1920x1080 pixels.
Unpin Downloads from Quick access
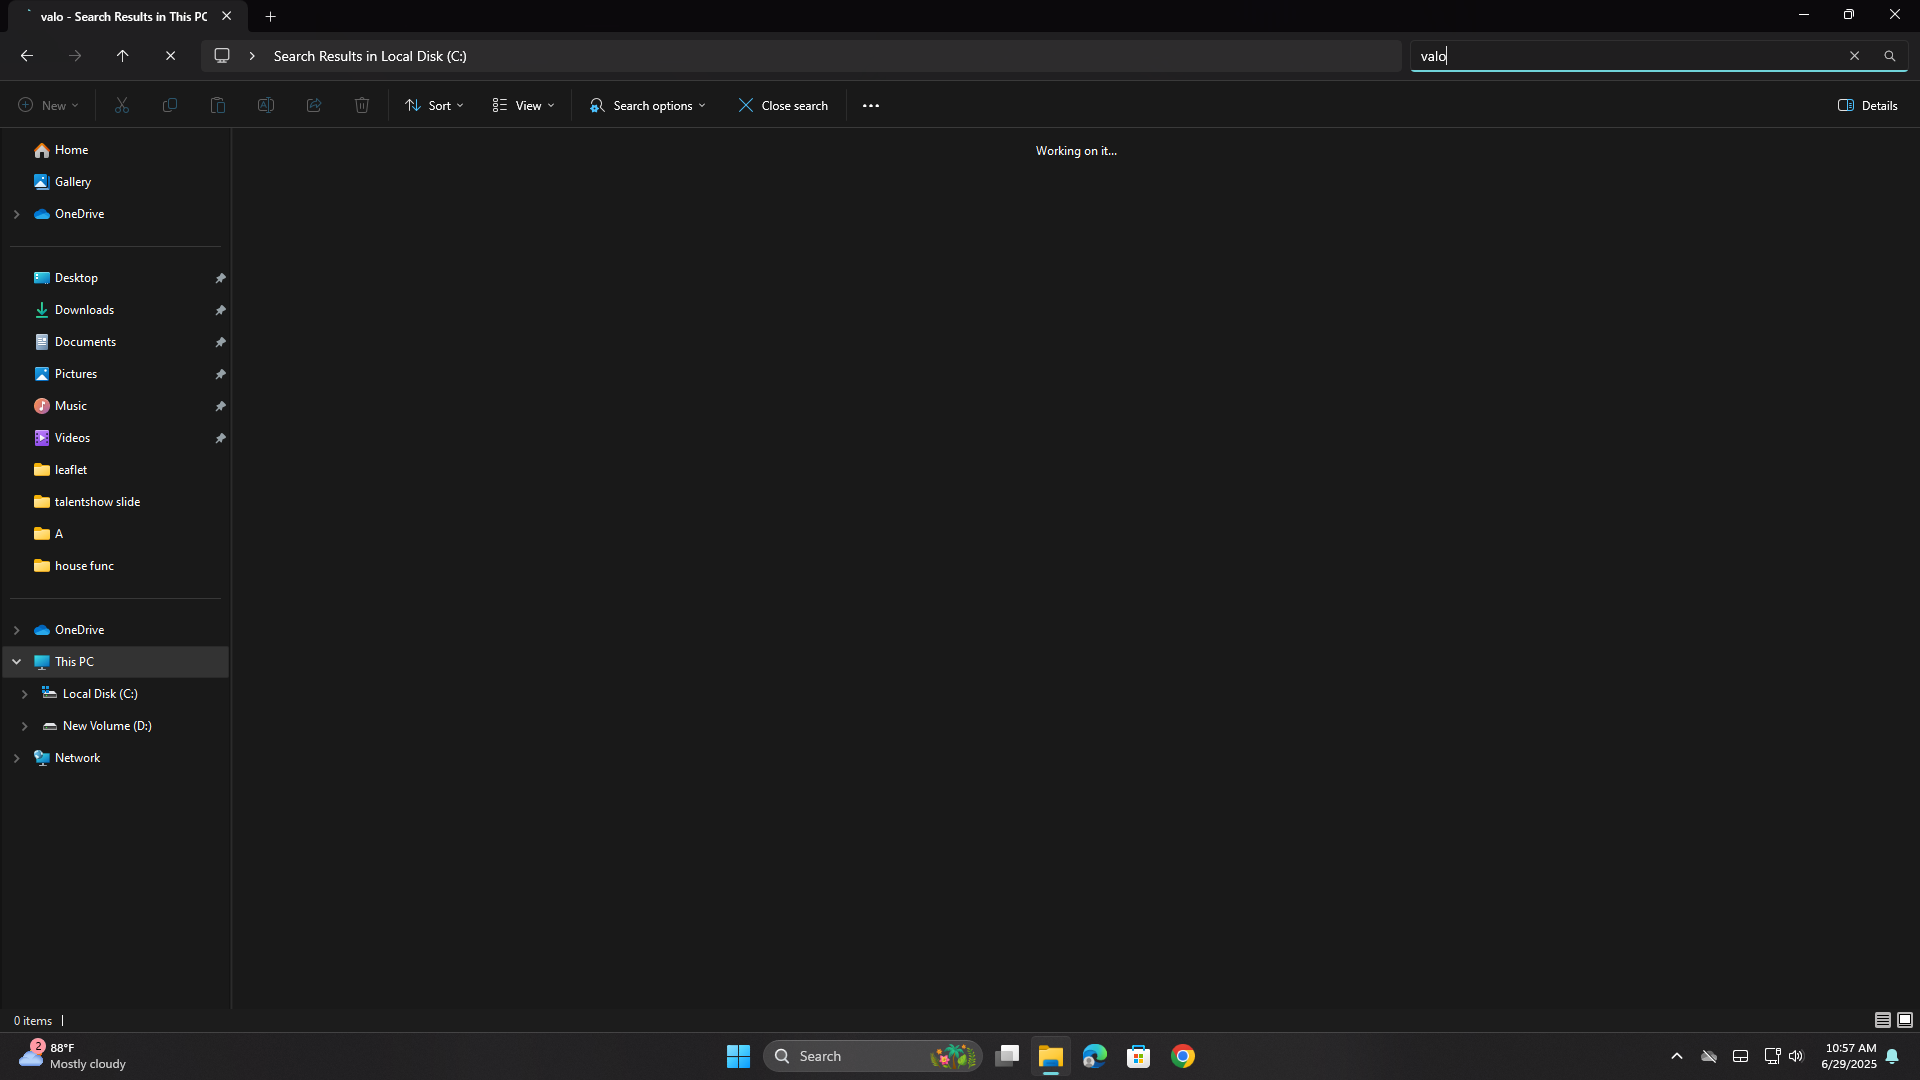[x=220, y=310]
